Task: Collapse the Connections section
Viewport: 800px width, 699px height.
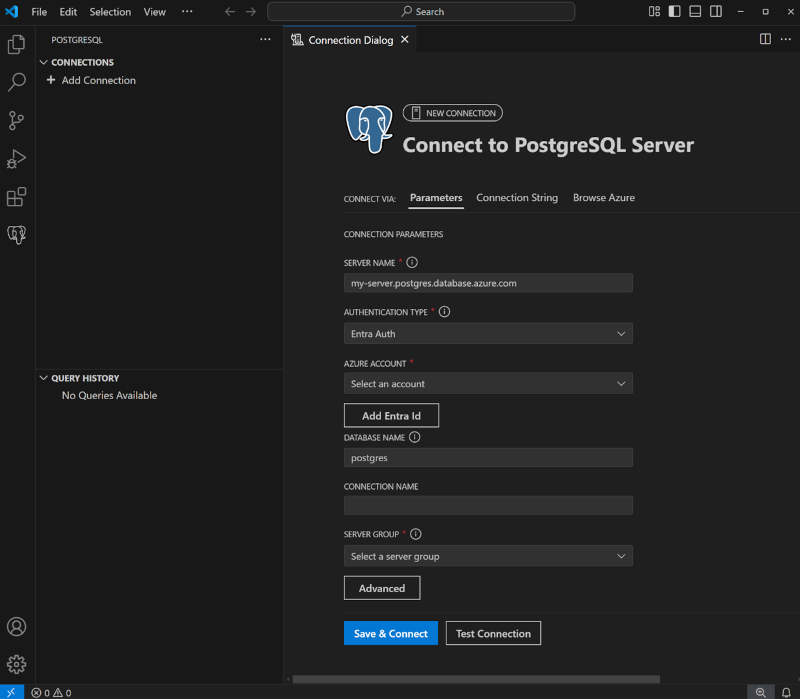Action: click(44, 62)
